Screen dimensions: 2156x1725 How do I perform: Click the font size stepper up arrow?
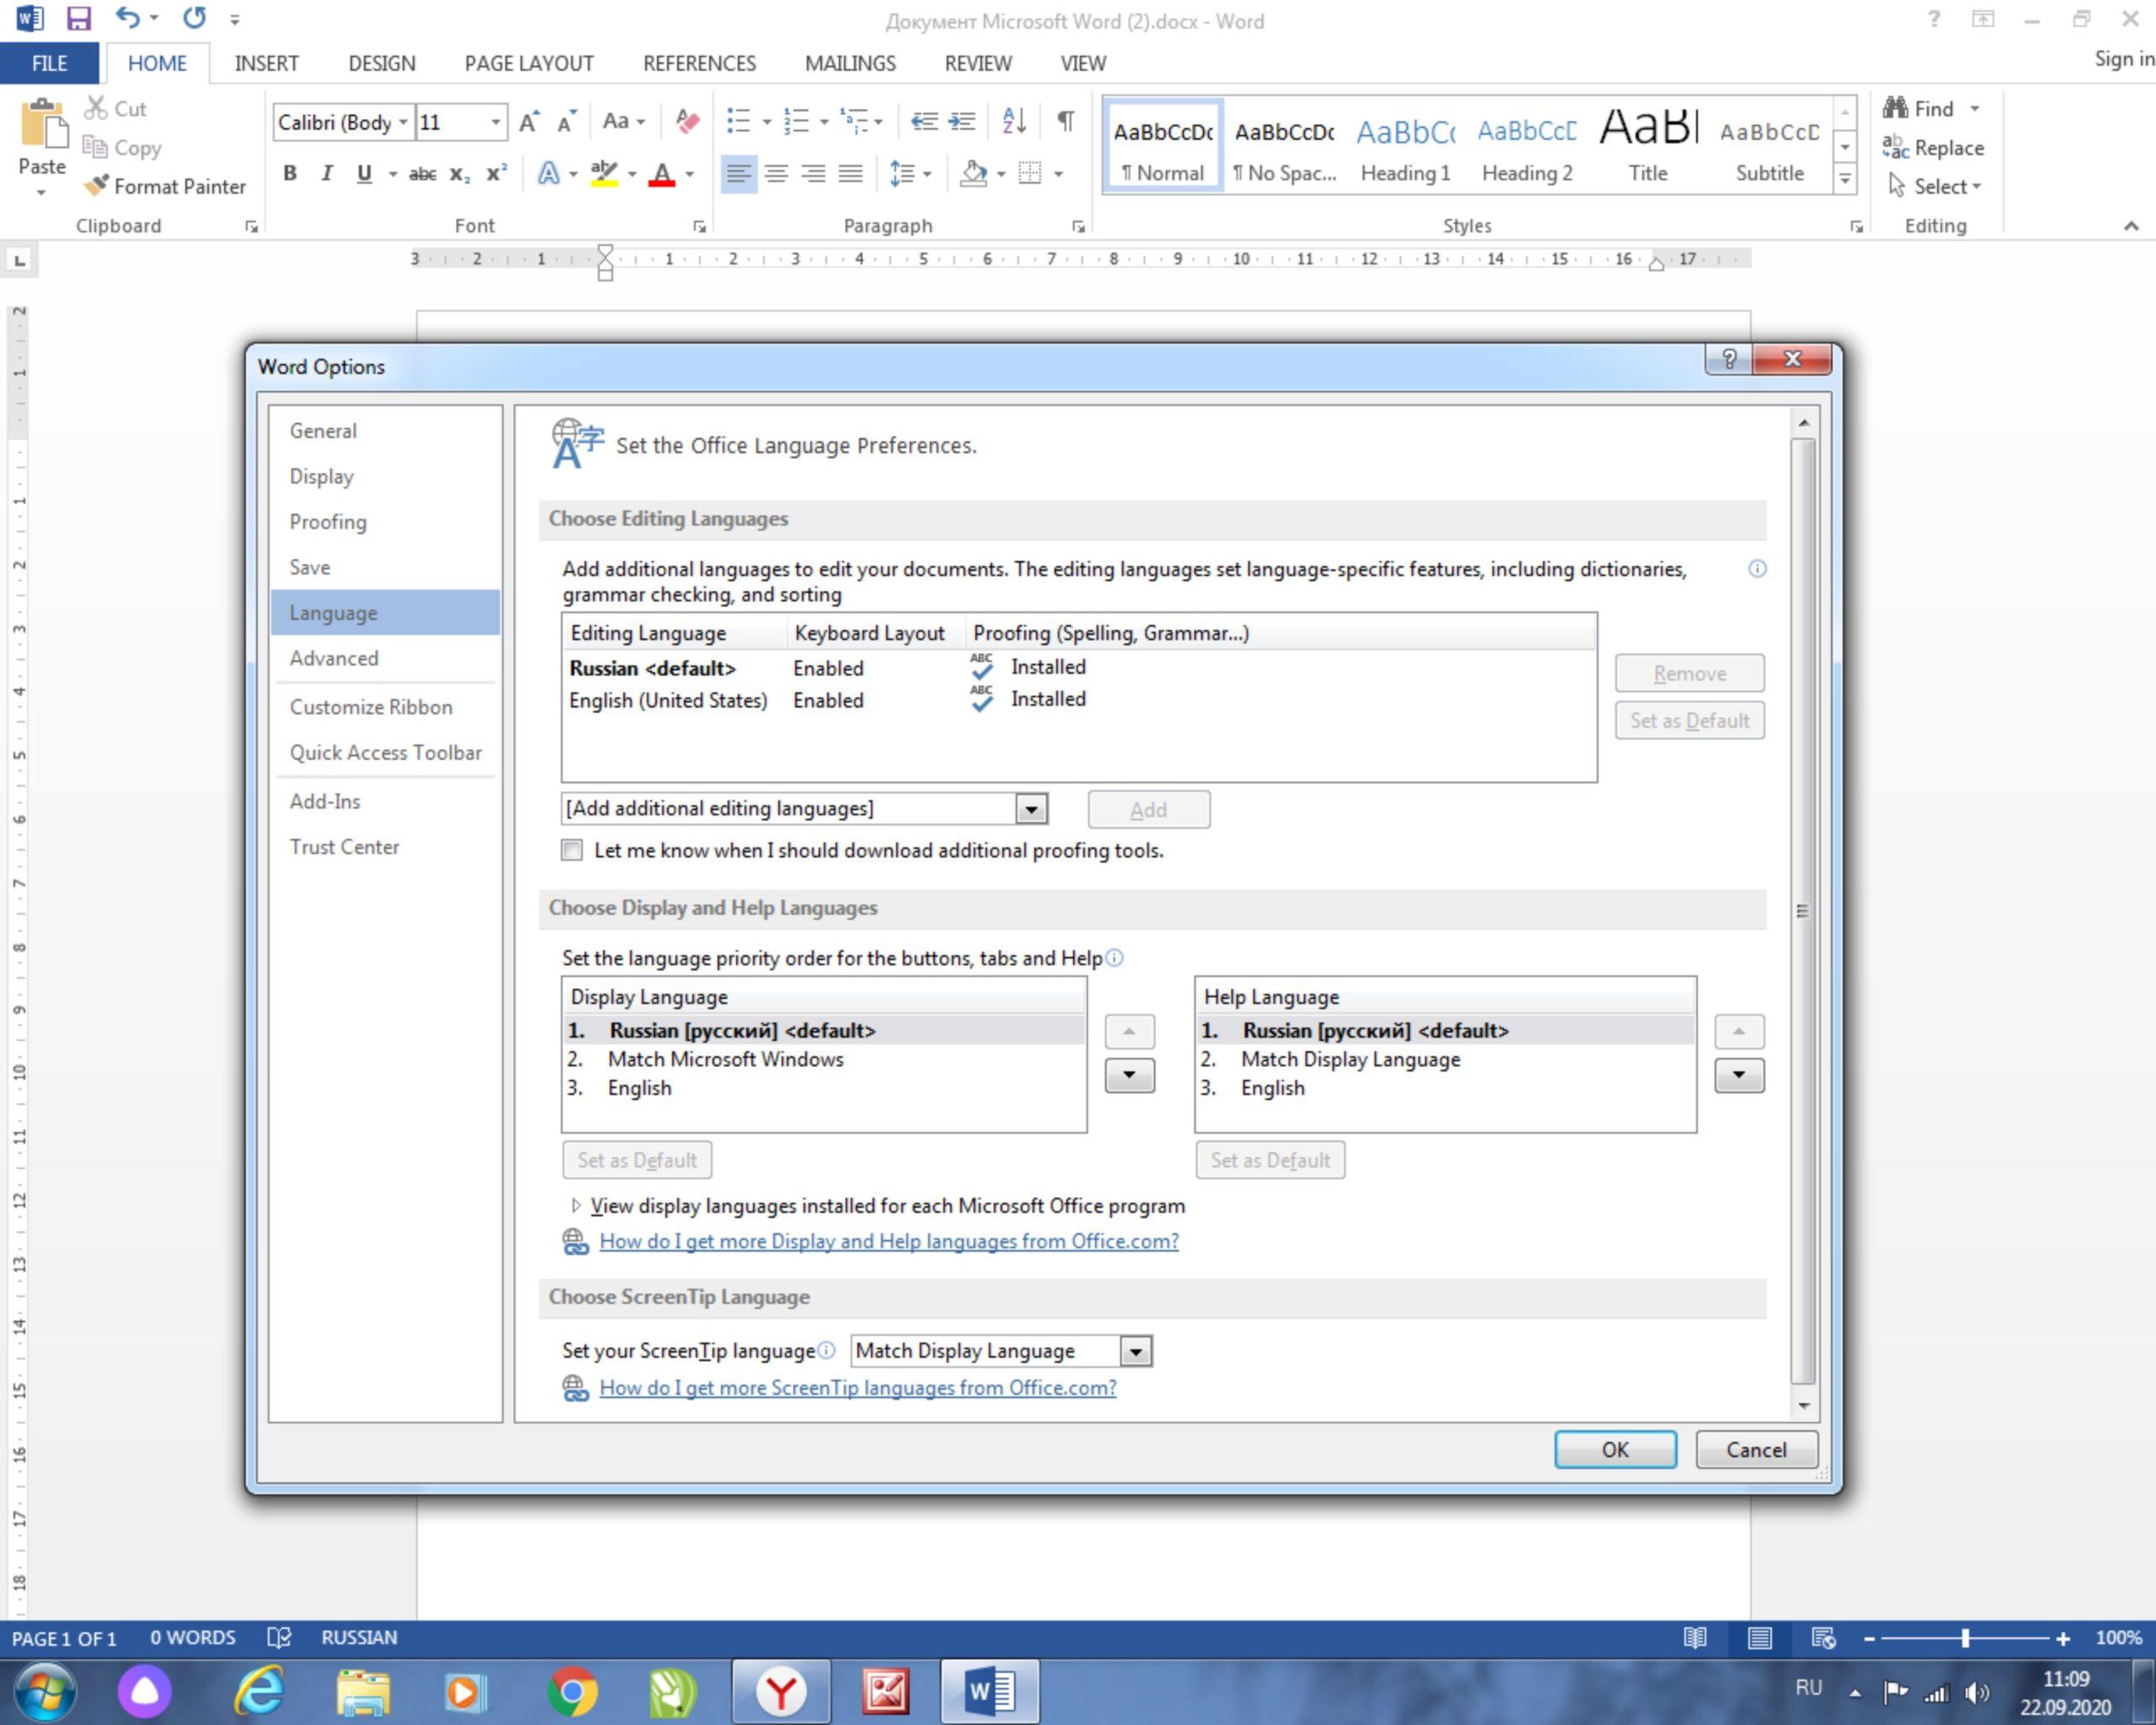pyautogui.click(x=530, y=121)
